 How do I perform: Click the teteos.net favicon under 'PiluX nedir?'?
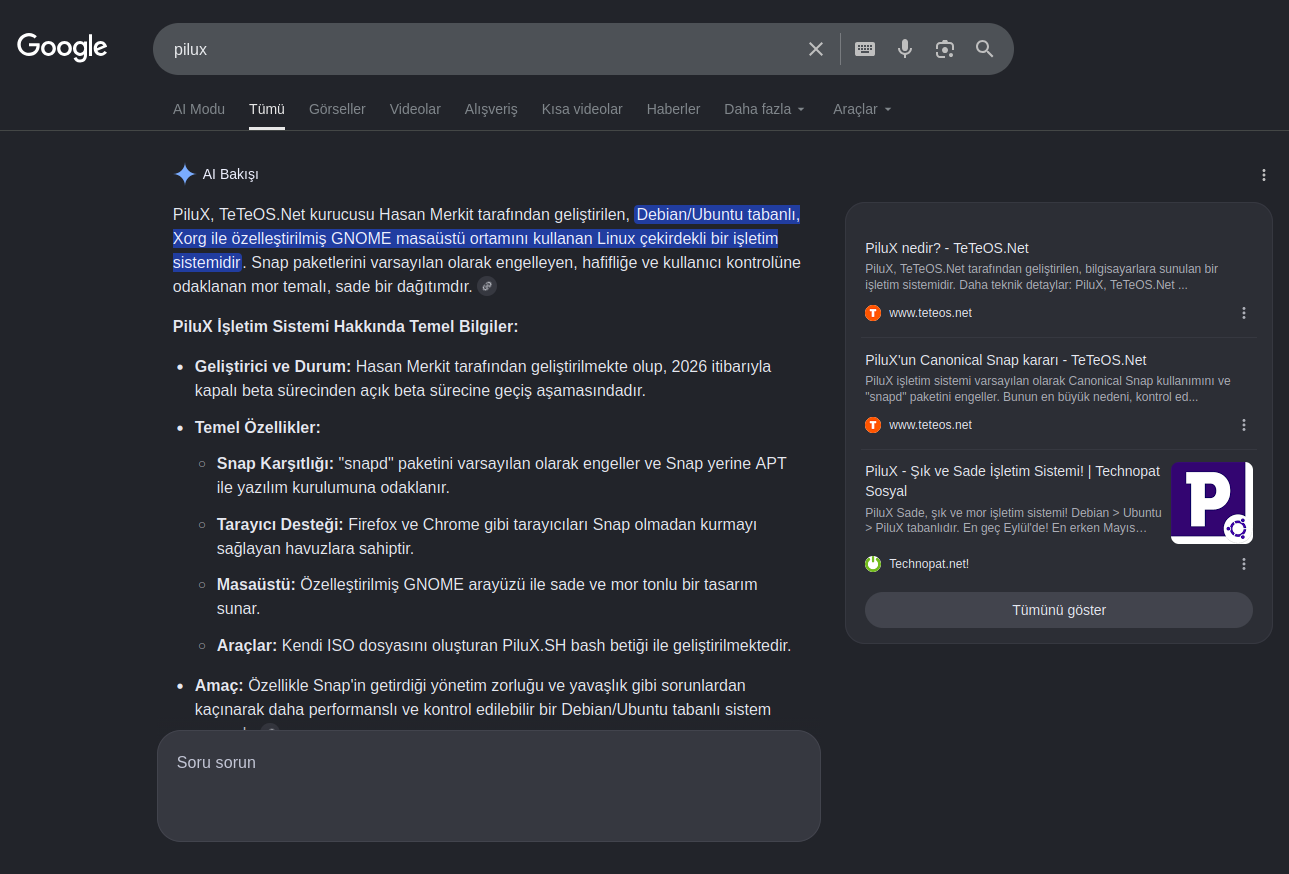(x=873, y=313)
